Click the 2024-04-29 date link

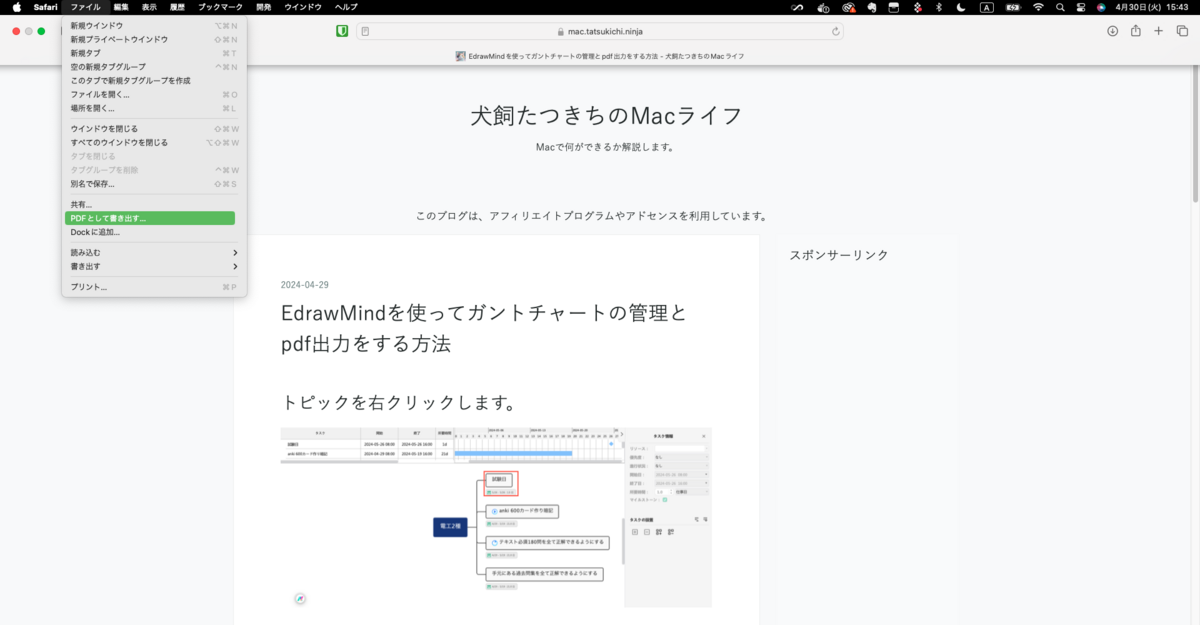[305, 284]
